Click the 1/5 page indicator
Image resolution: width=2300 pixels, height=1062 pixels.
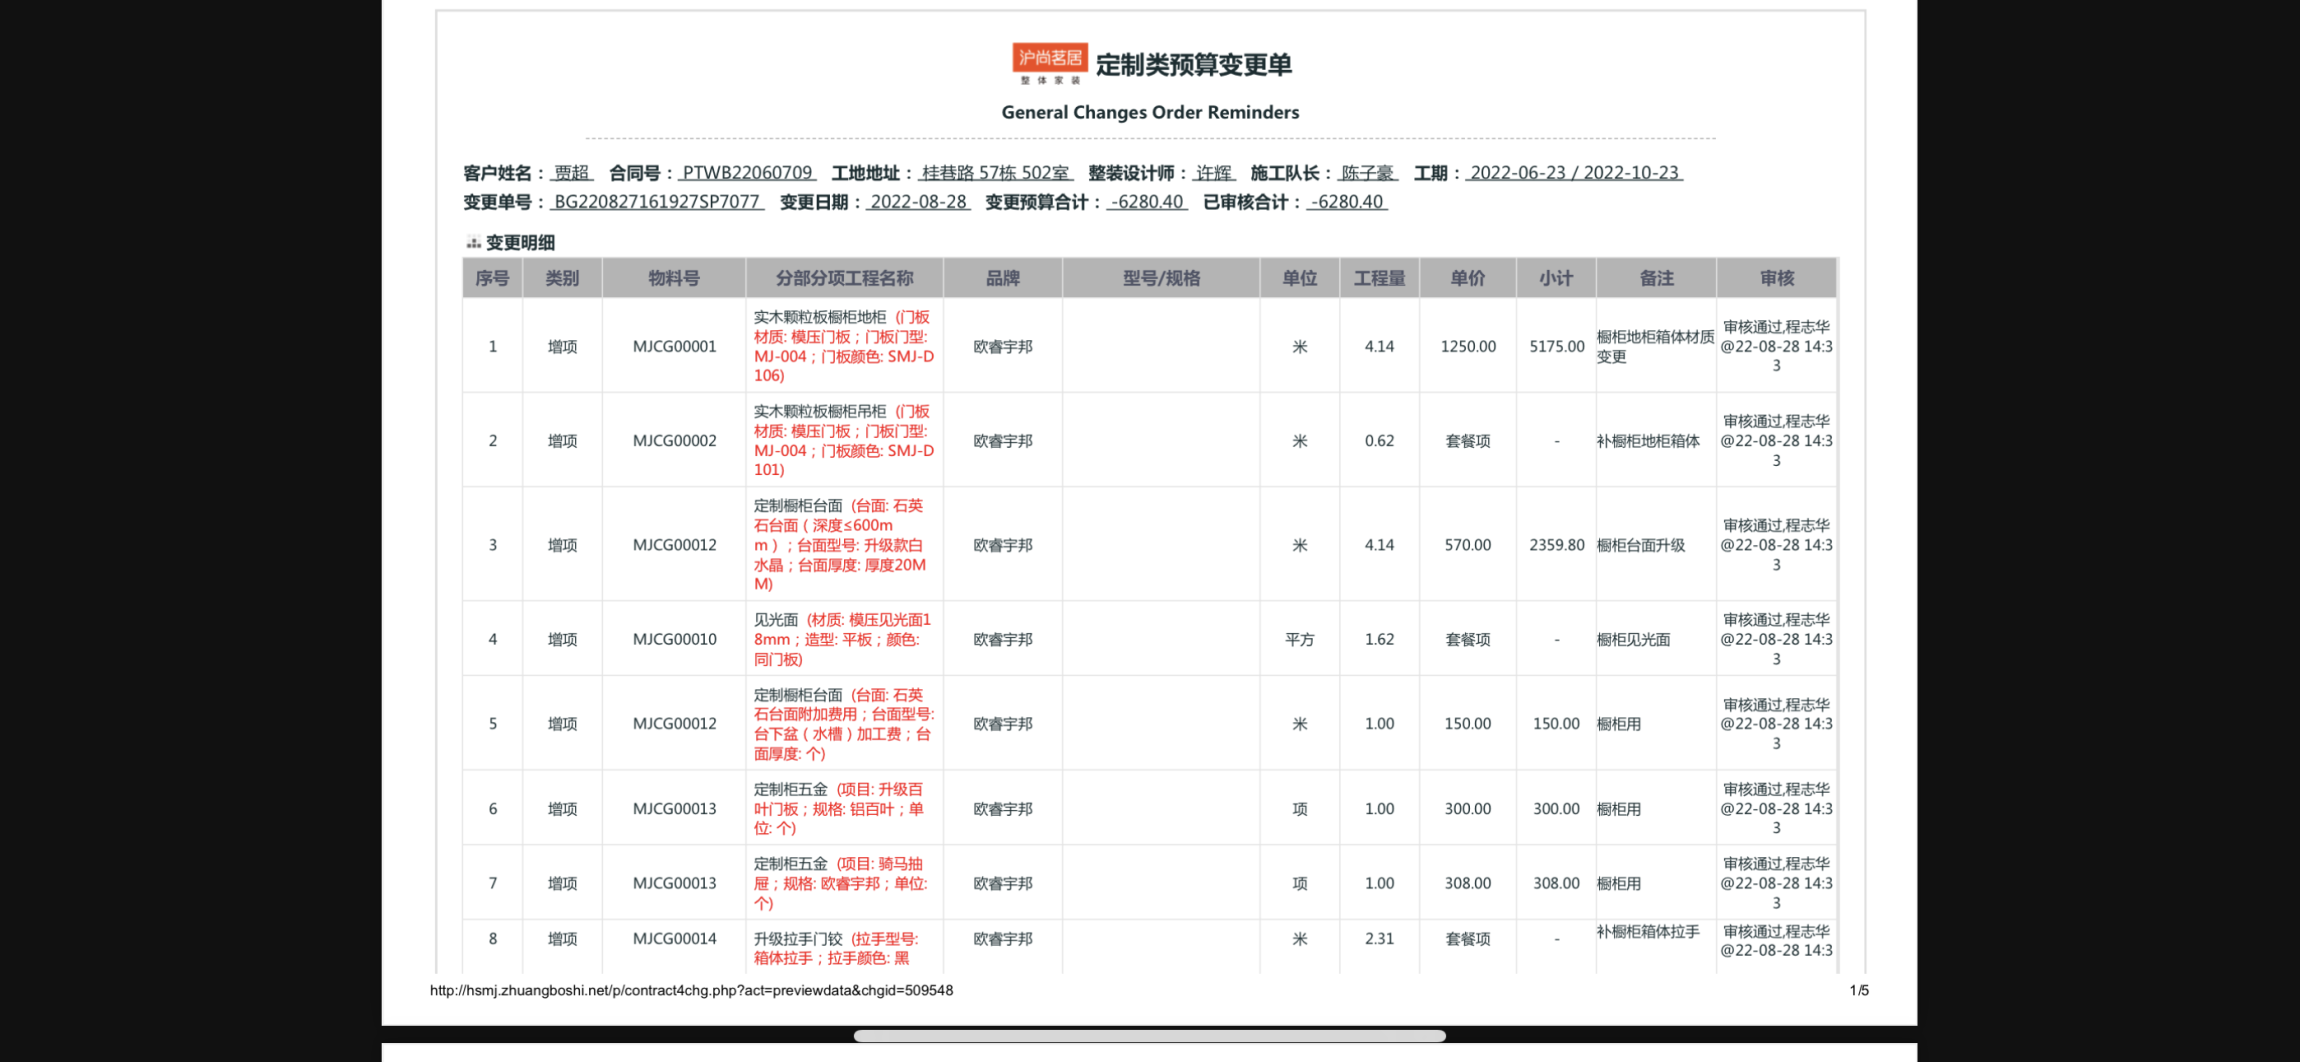(1858, 990)
